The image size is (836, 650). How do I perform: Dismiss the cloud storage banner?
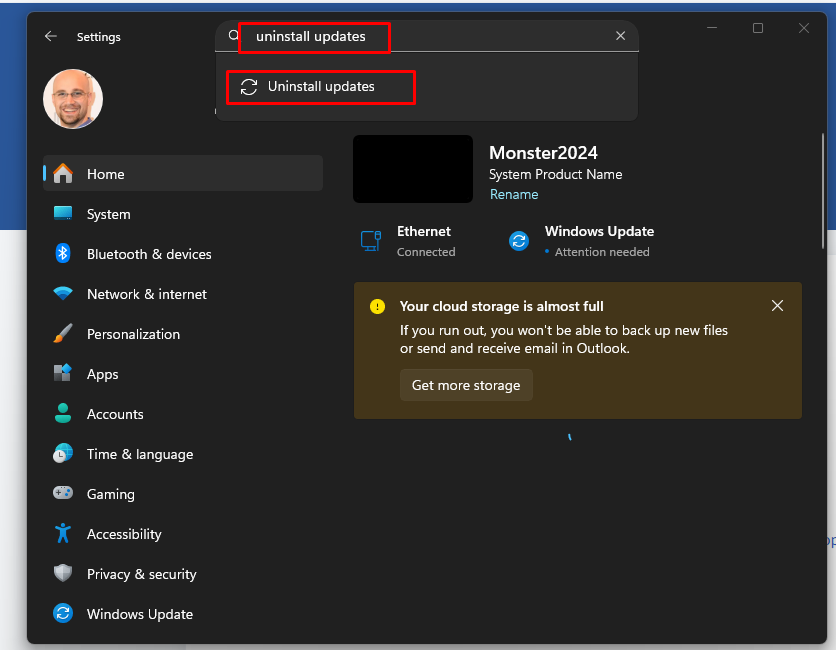pyautogui.click(x=777, y=306)
